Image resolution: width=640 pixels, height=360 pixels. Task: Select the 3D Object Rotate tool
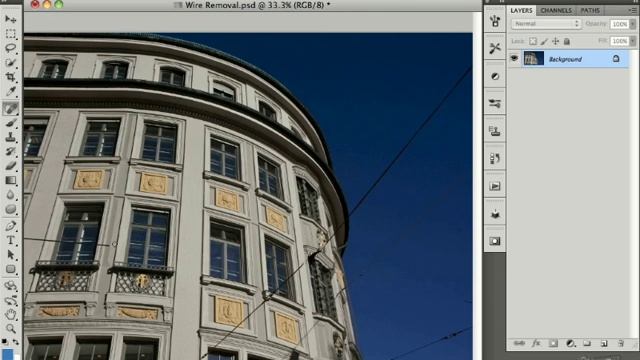point(11,285)
